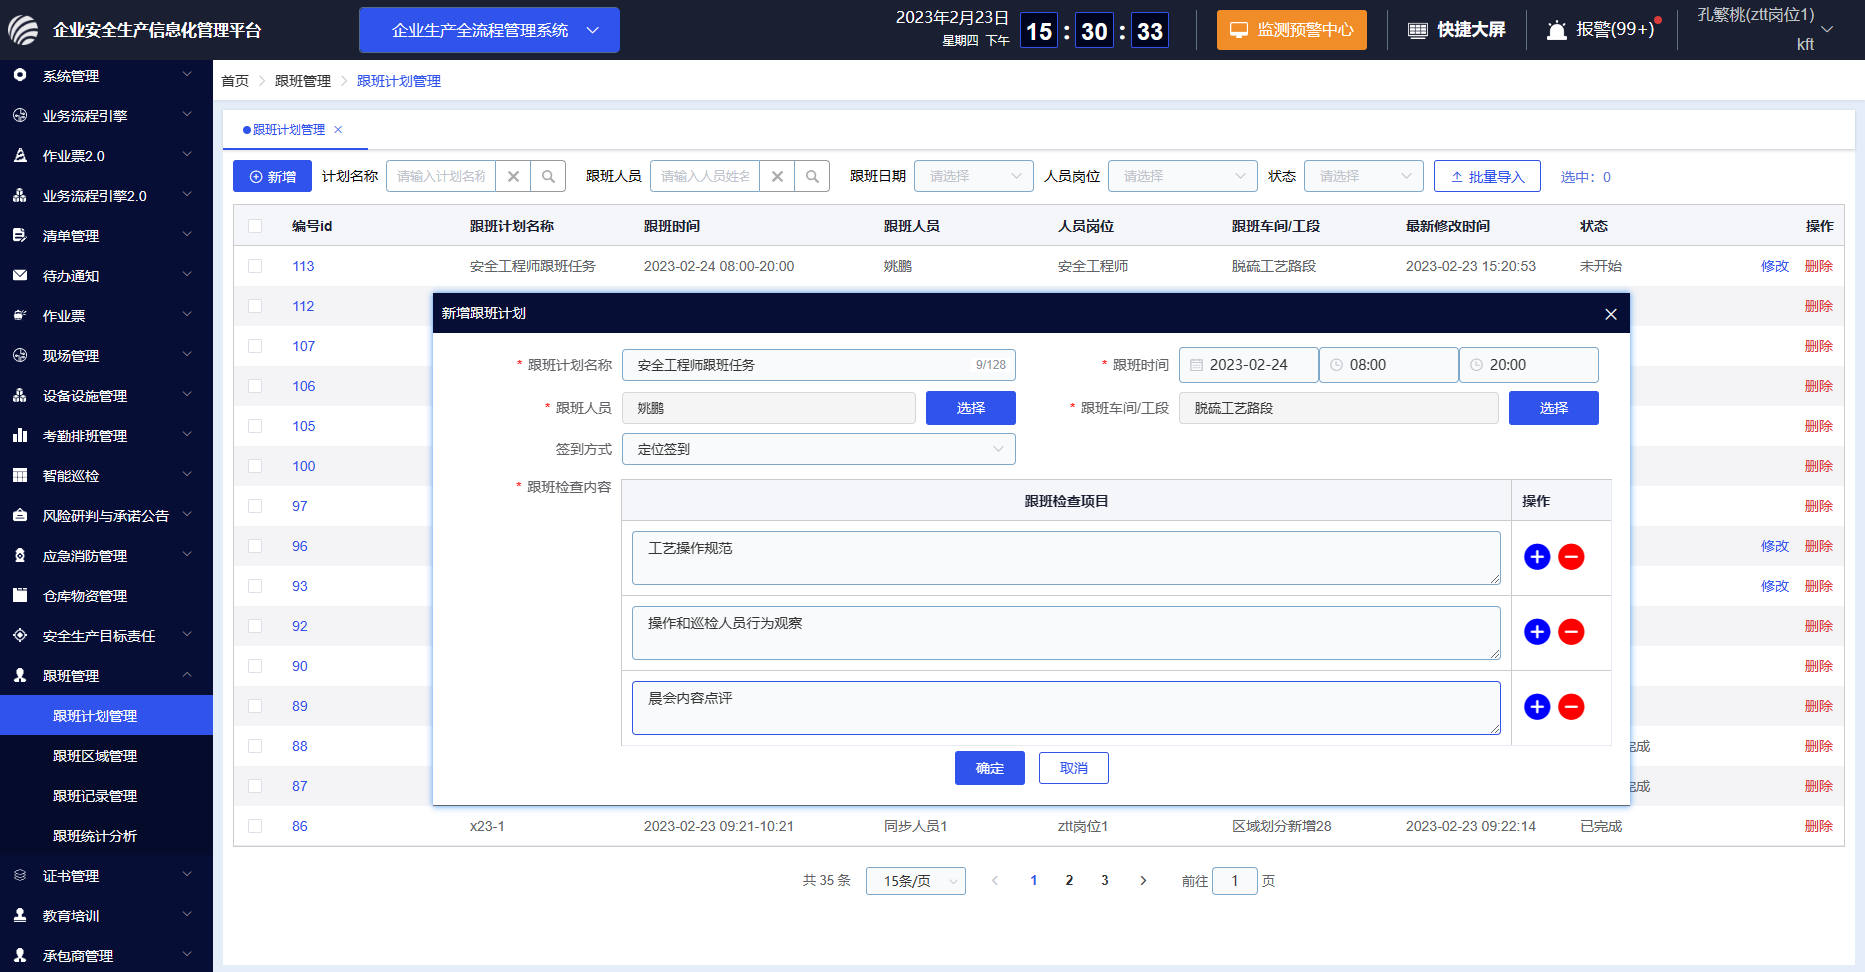Check the checkbox for row 97
The width and height of the screenshot is (1865, 972).
point(255,506)
